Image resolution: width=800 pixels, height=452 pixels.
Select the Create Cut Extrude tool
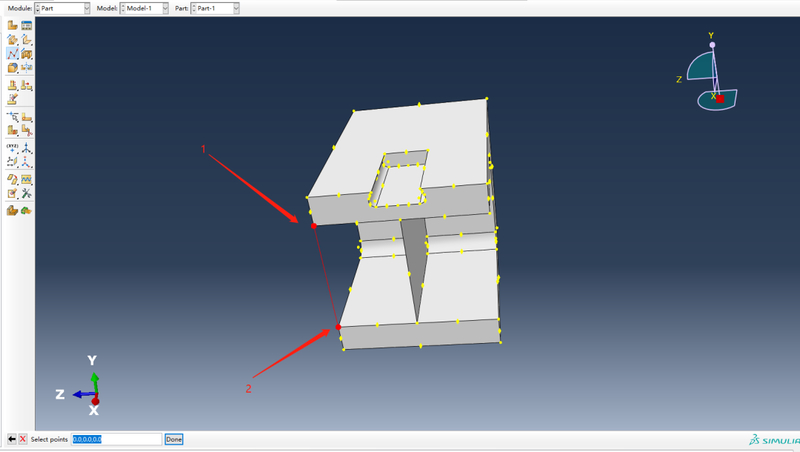click(27, 54)
